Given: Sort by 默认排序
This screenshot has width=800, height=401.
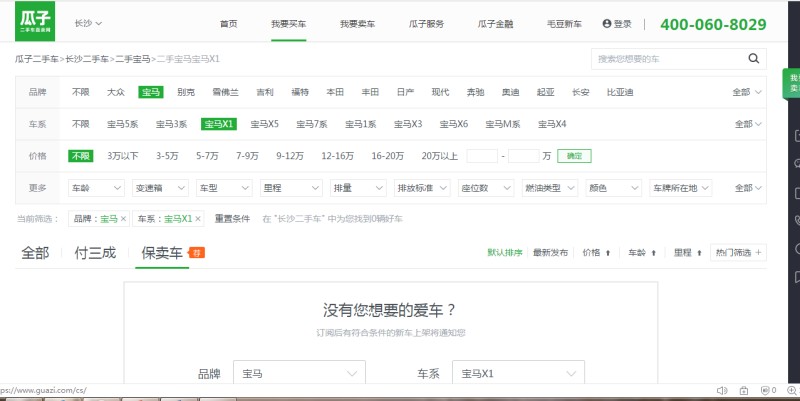Looking at the screenshot, I should 505,253.
